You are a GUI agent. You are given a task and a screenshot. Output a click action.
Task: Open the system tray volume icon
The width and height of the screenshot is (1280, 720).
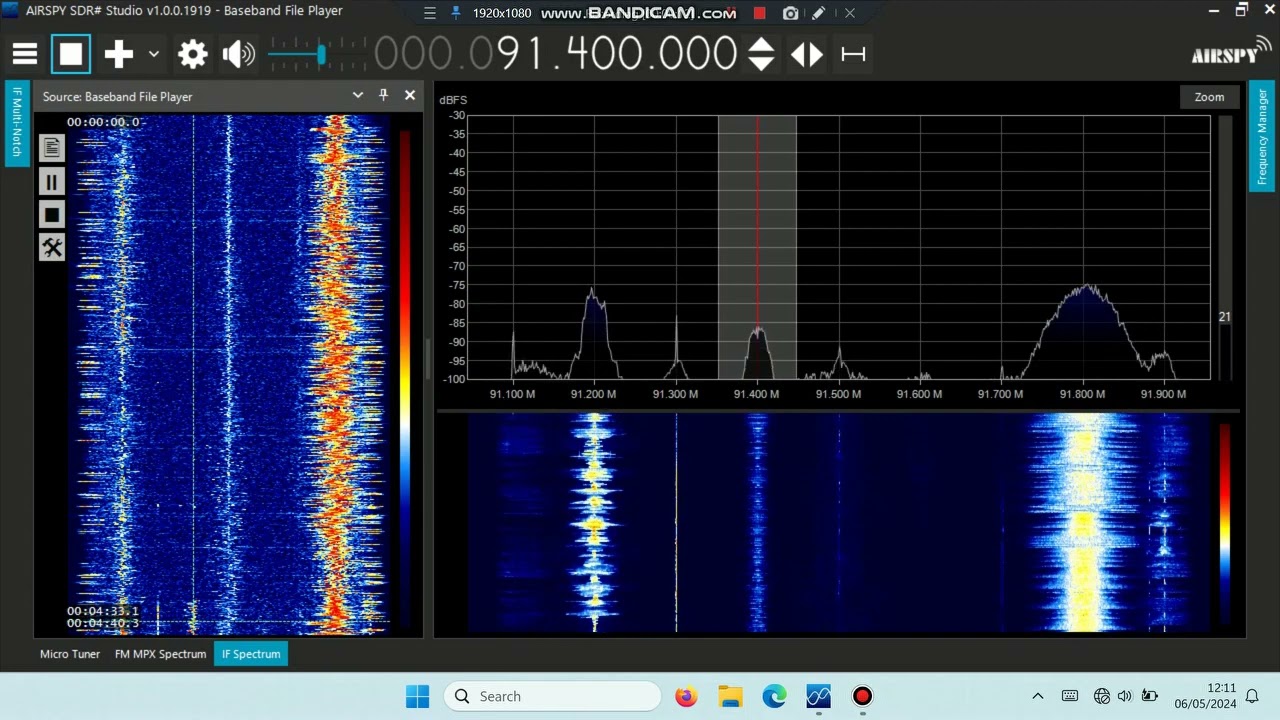[x=1125, y=696]
